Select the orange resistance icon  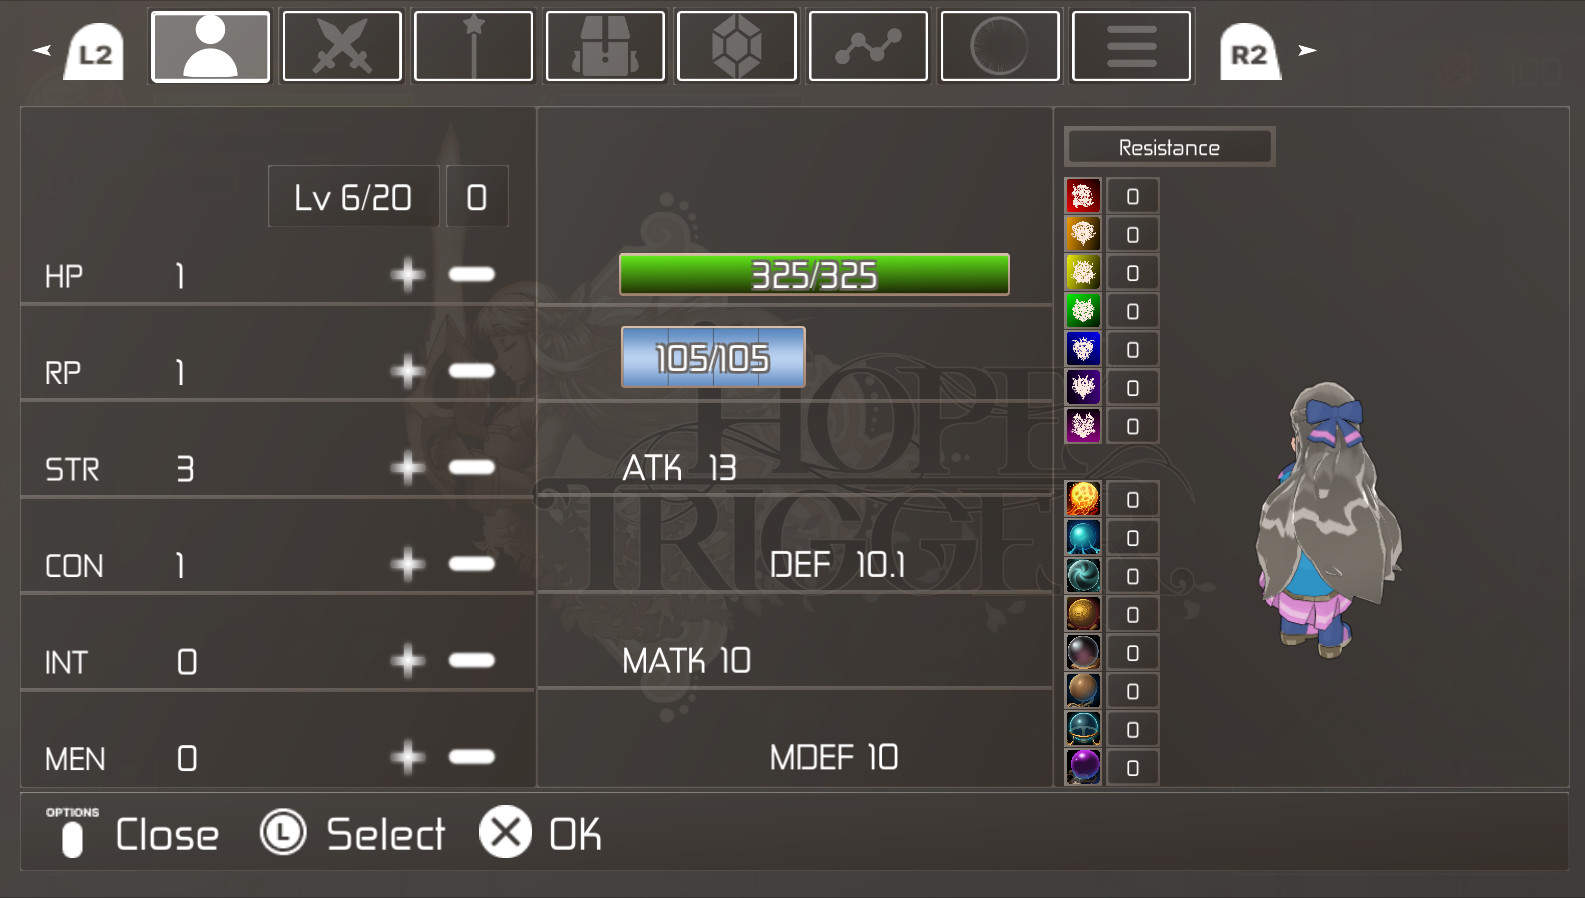pos(1083,234)
